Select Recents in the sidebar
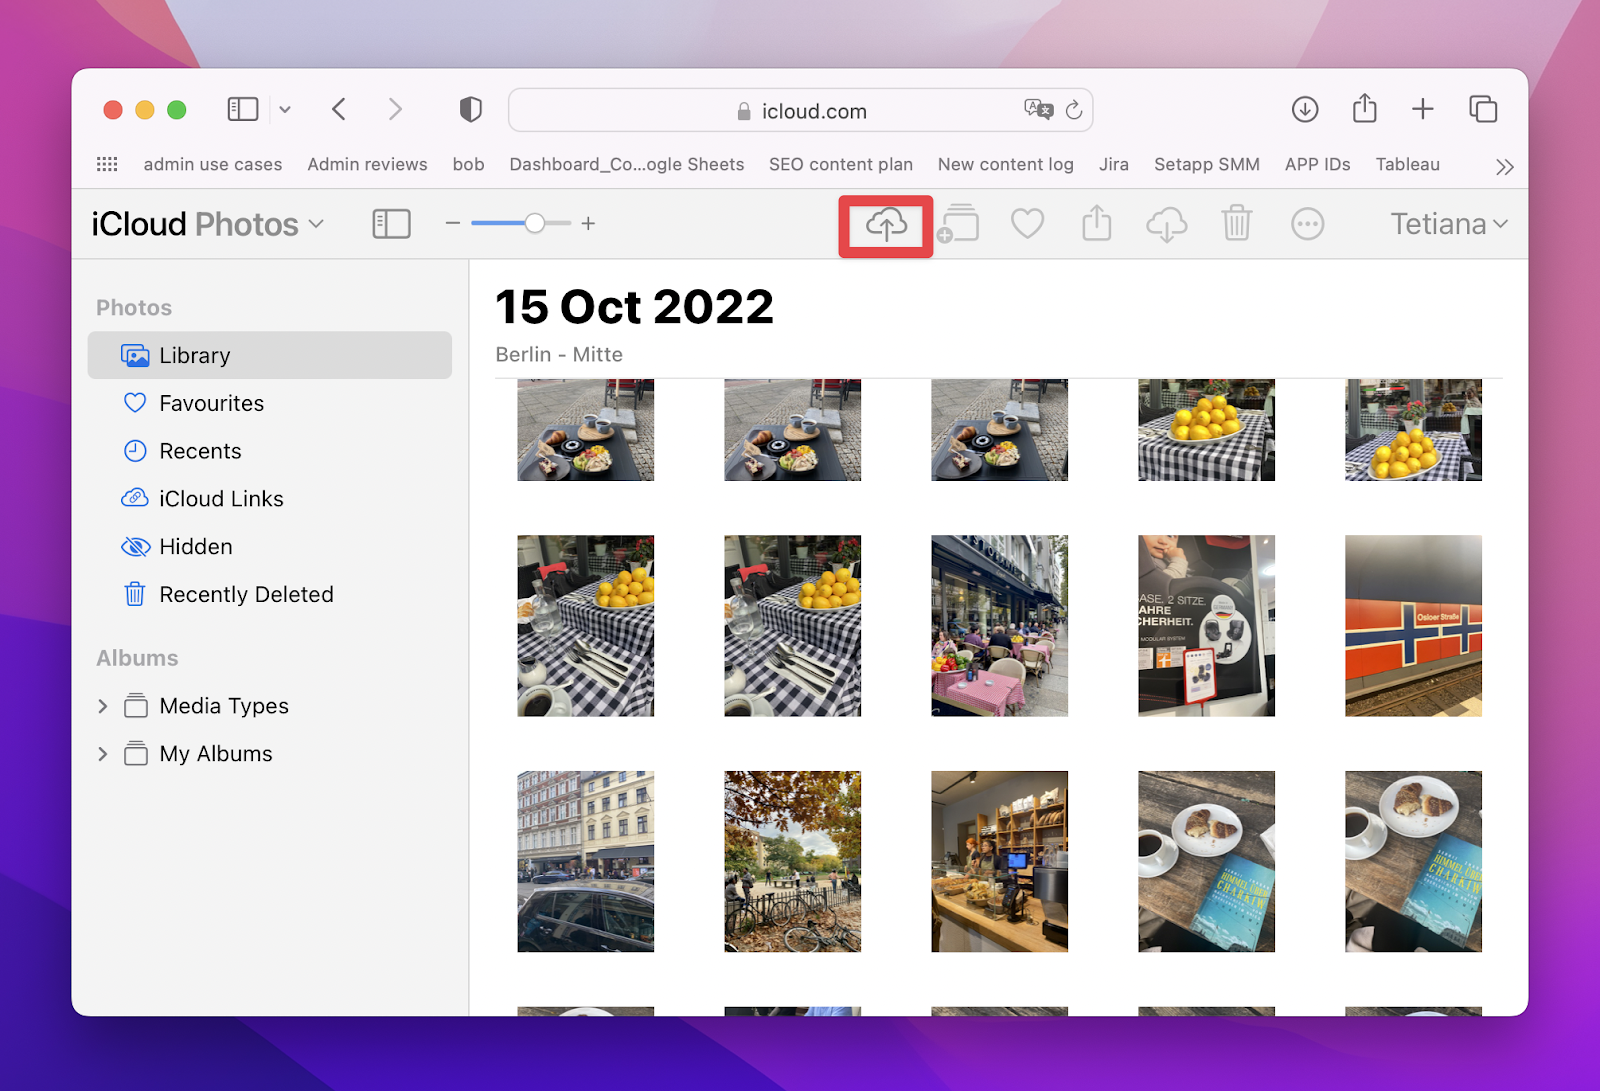 coord(270,451)
